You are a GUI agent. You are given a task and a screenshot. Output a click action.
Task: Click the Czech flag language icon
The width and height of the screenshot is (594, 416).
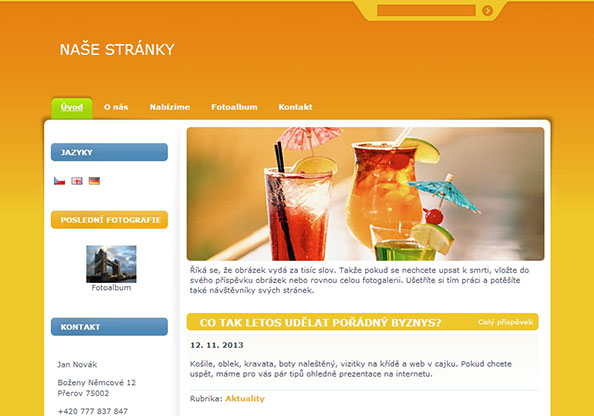pyautogui.click(x=59, y=181)
